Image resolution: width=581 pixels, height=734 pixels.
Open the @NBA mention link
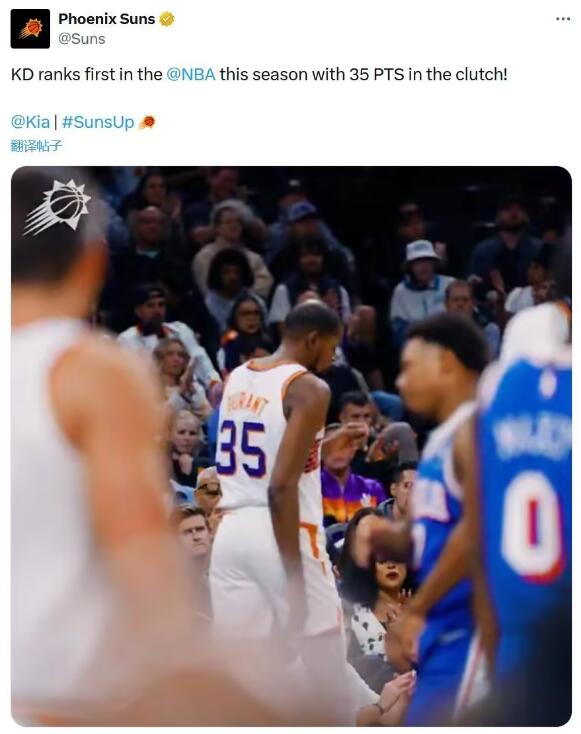point(191,74)
